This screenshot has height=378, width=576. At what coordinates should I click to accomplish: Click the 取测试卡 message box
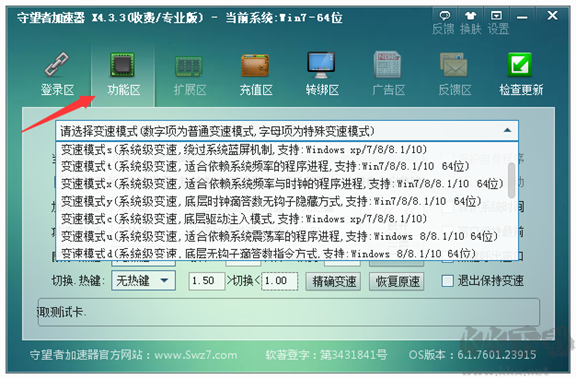point(289,312)
